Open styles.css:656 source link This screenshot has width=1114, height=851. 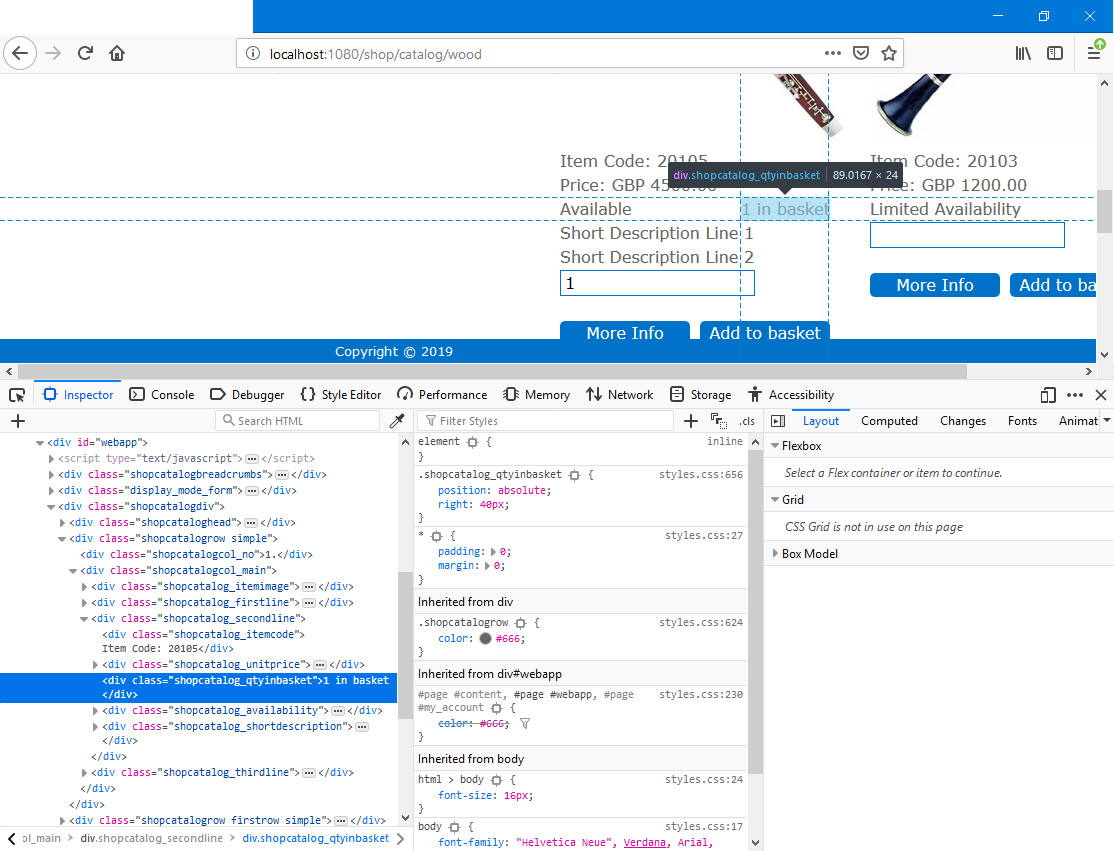pos(701,475)
